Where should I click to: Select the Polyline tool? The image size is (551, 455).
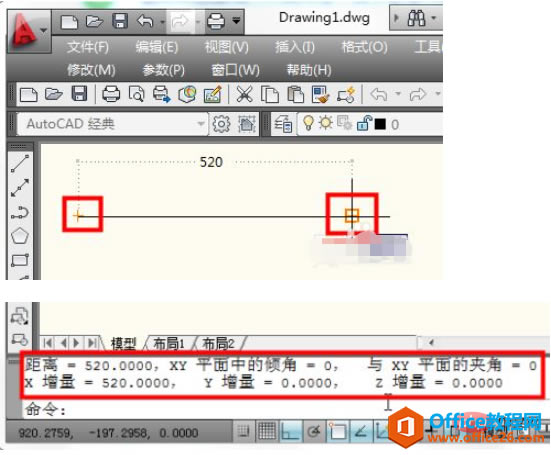click(20, 212)
